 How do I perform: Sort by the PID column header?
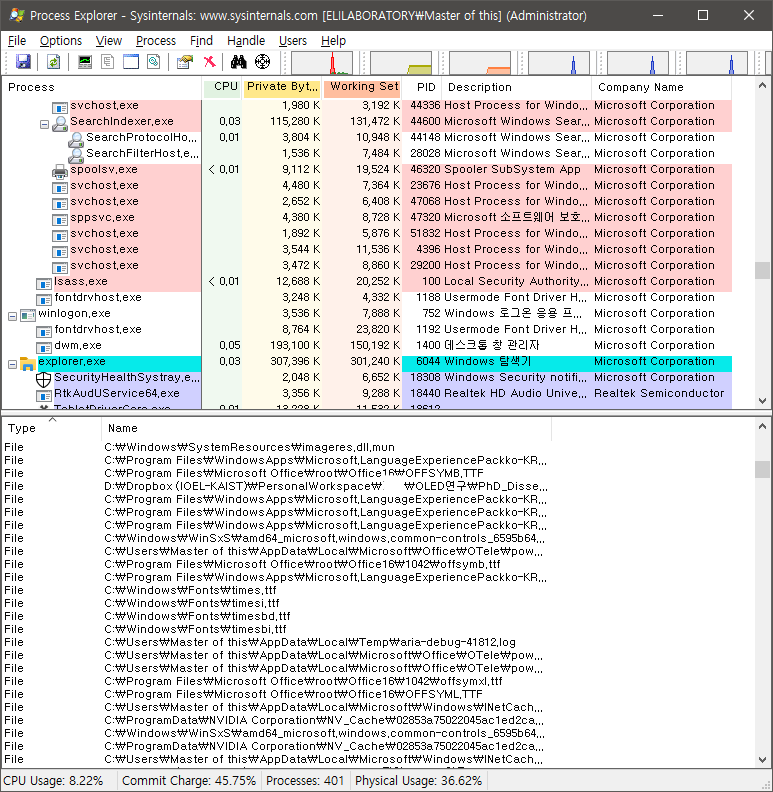click(422, 87)
